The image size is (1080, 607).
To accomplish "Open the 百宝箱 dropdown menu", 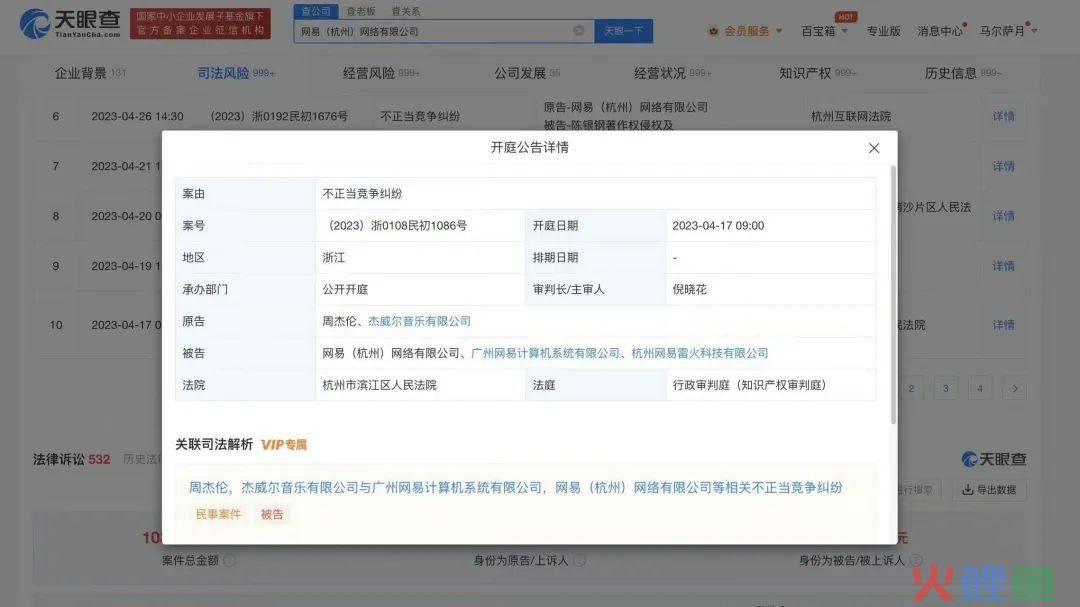I will click(x=824, y=31).
